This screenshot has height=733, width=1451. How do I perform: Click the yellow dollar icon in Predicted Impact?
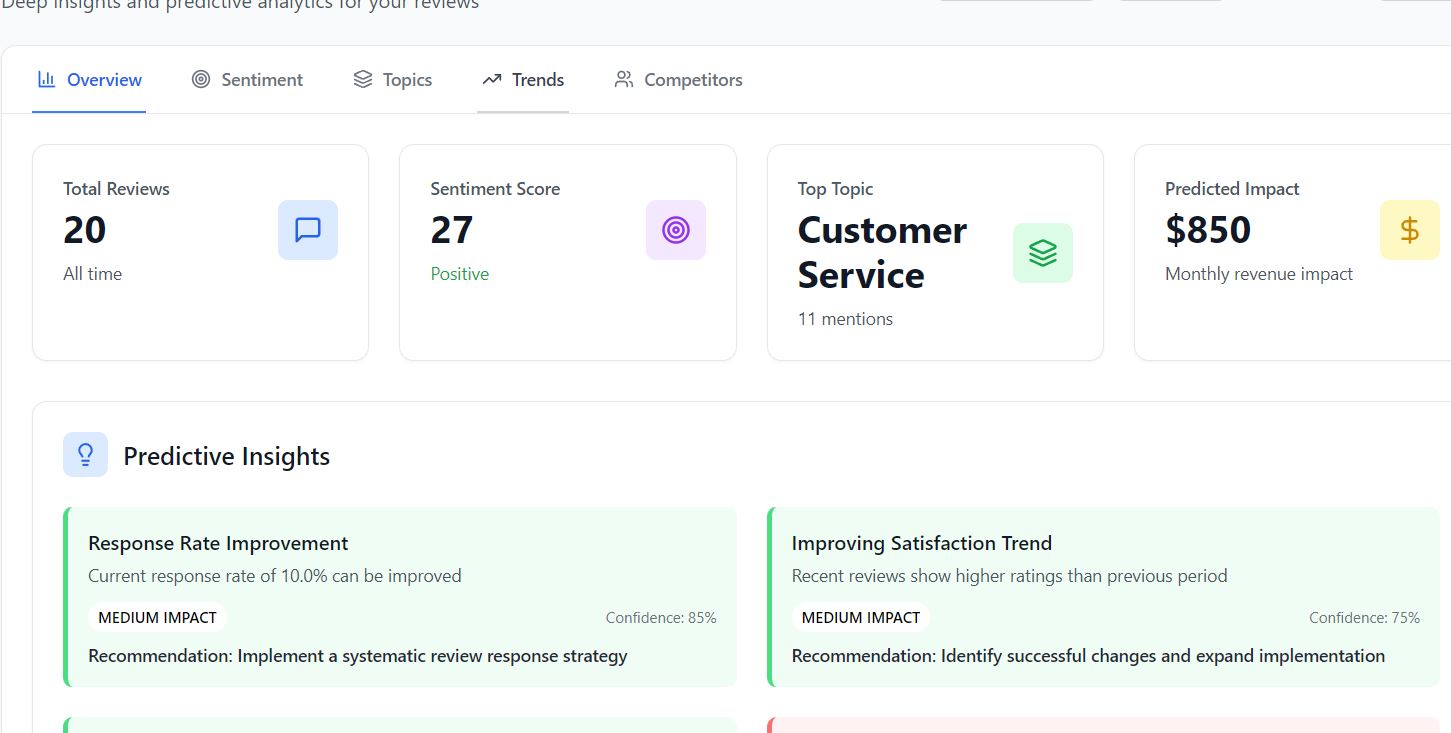click(1410, 230)
